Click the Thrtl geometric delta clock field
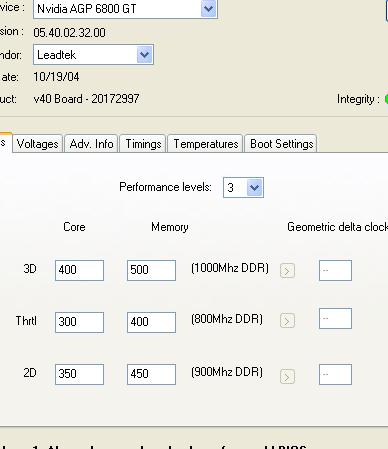388x449 pixels. point(335,319)
